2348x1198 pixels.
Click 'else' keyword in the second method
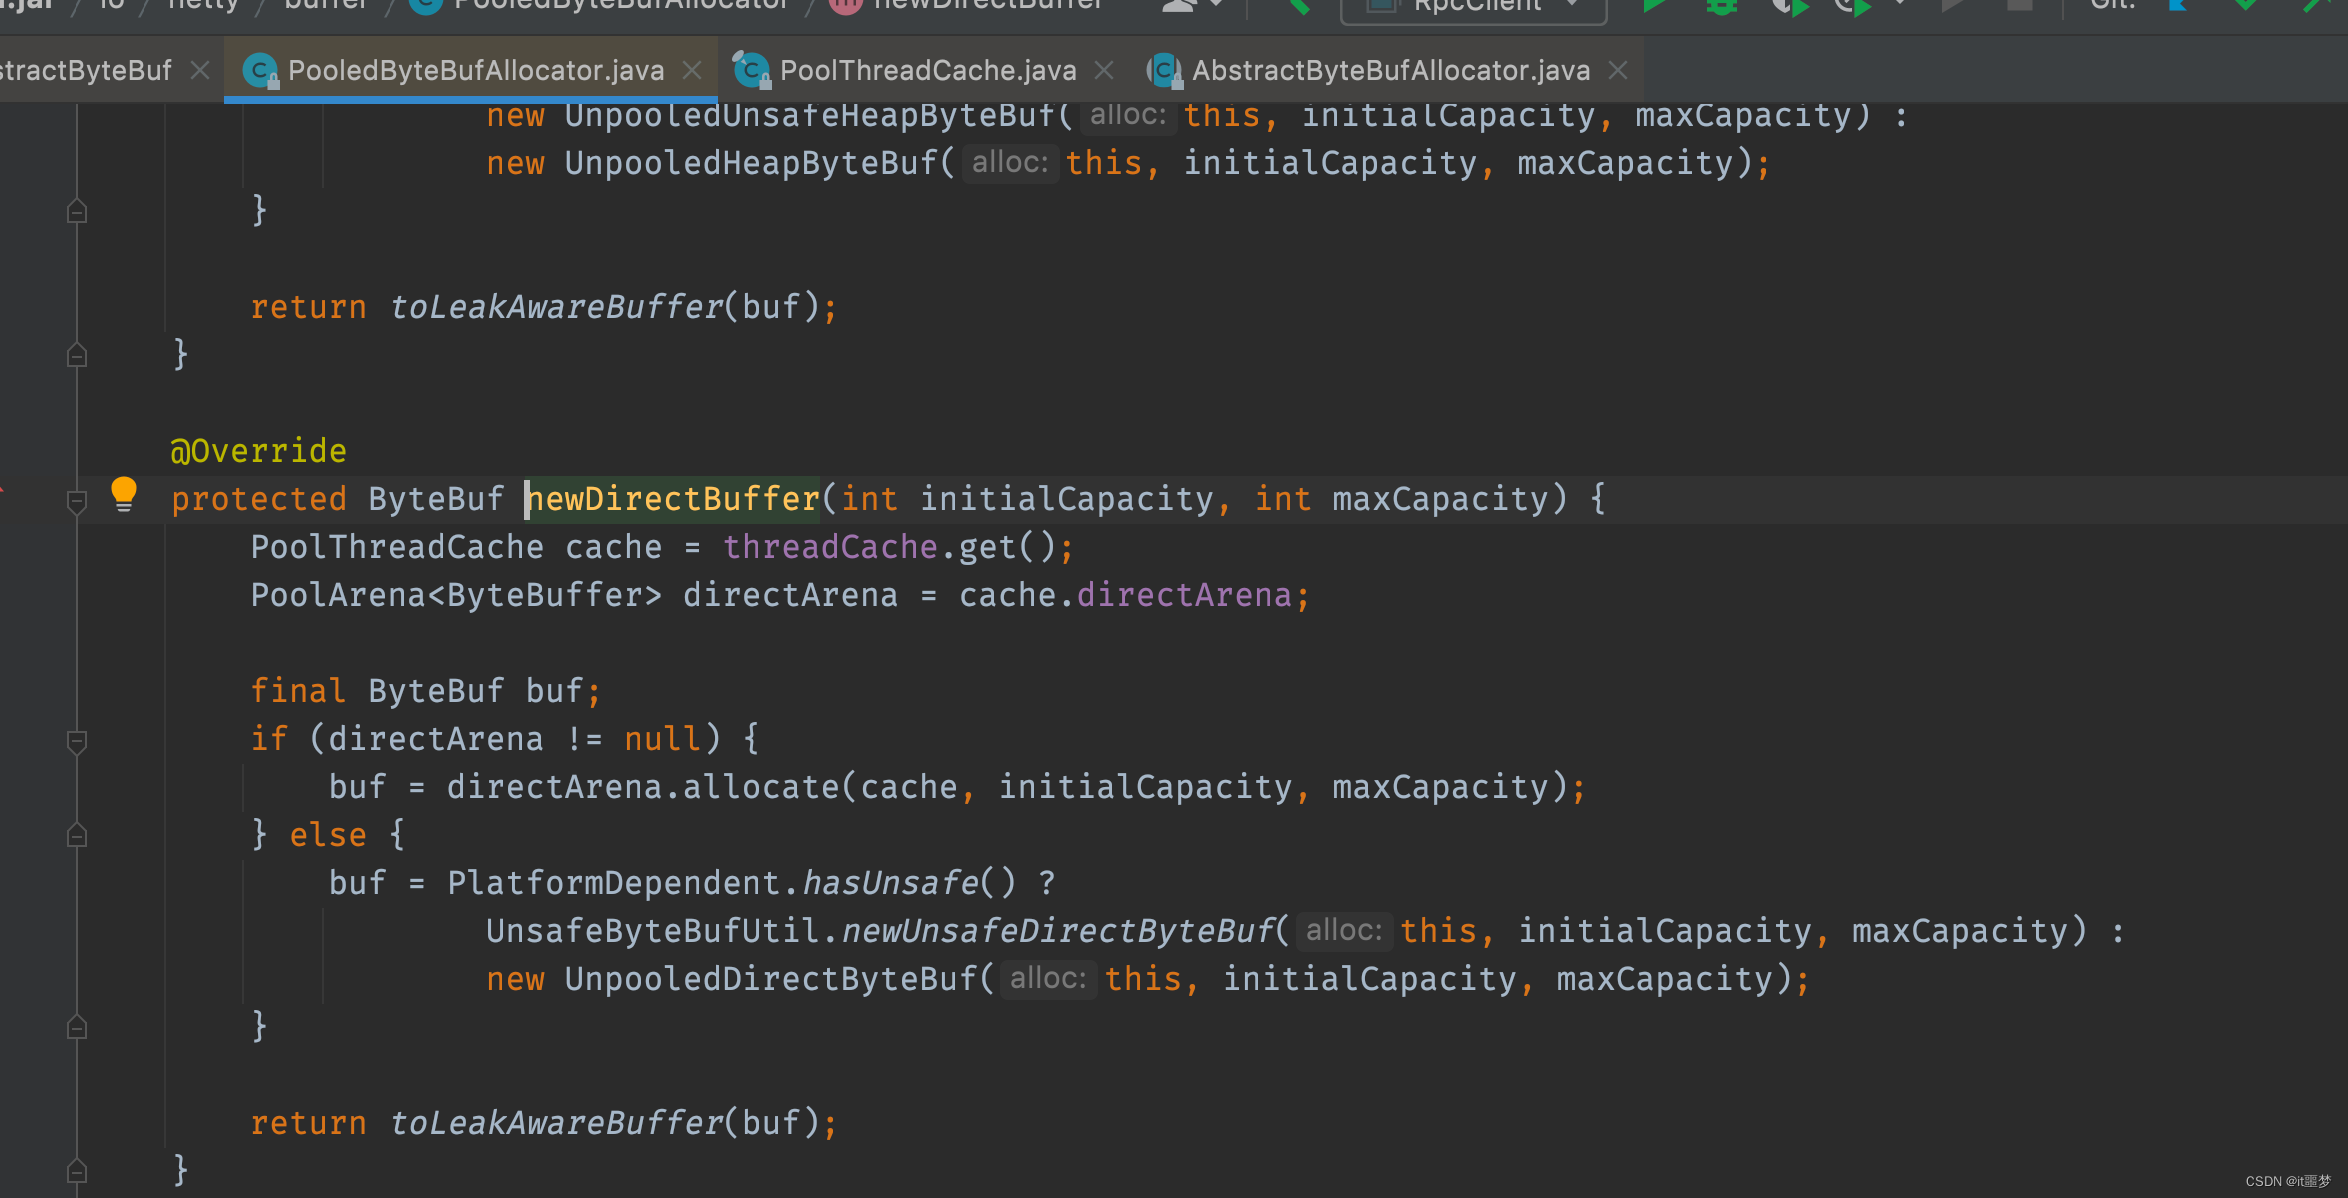pyautogui.click(x=328, y=835)
